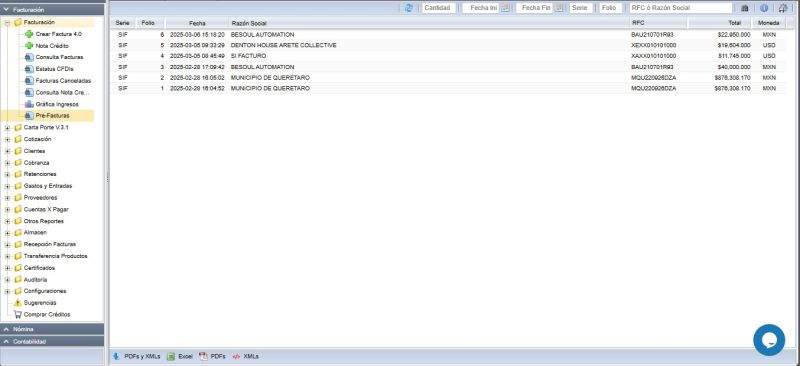Select the DENTON HOUSE ARETE COLLECTIVE row

click(x=449, y=45)
